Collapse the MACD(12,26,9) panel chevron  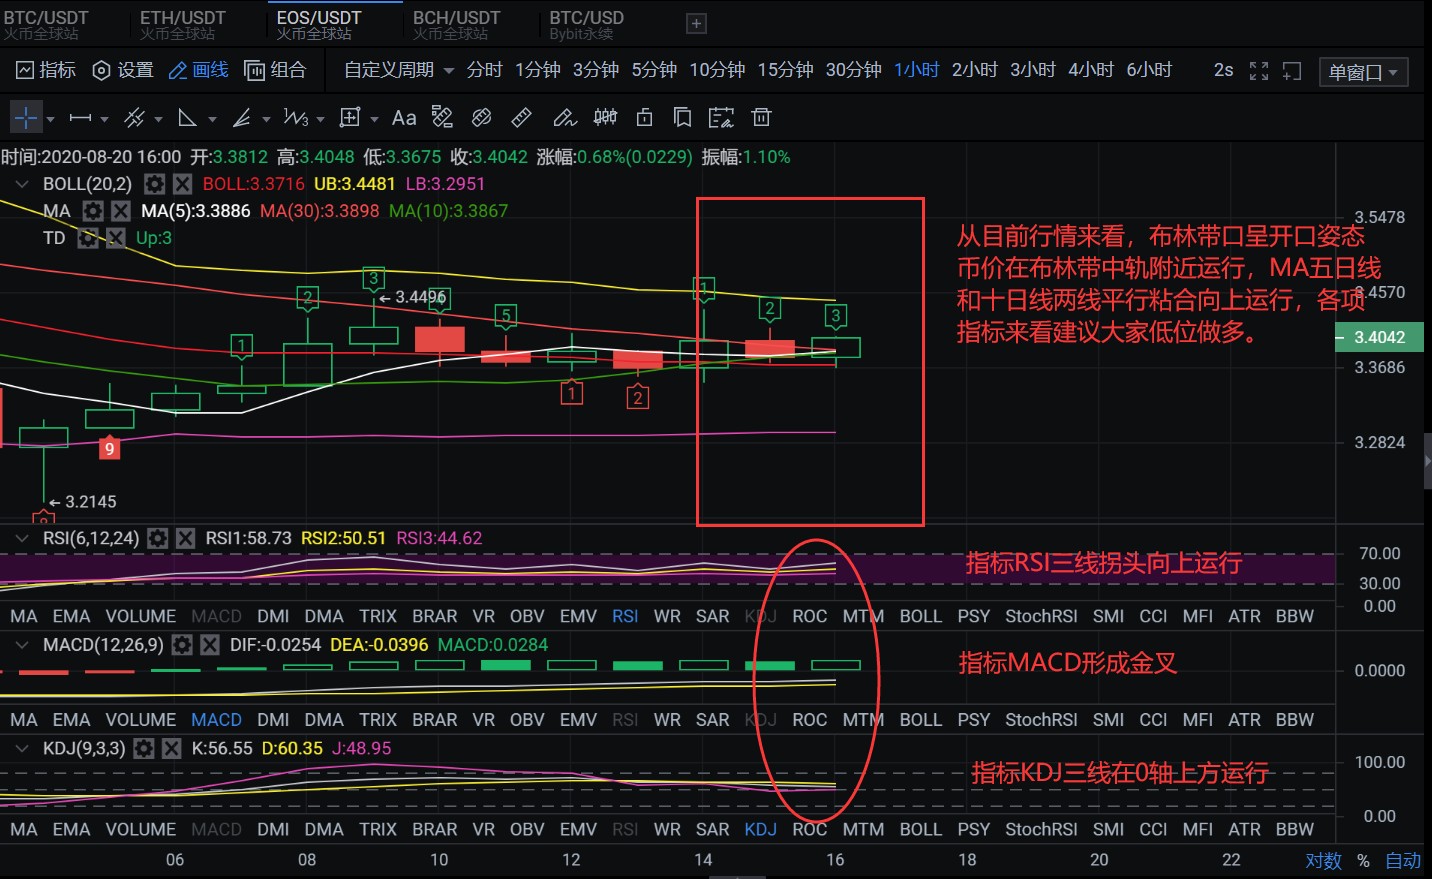pyautogui.click(x=22, y=645)
